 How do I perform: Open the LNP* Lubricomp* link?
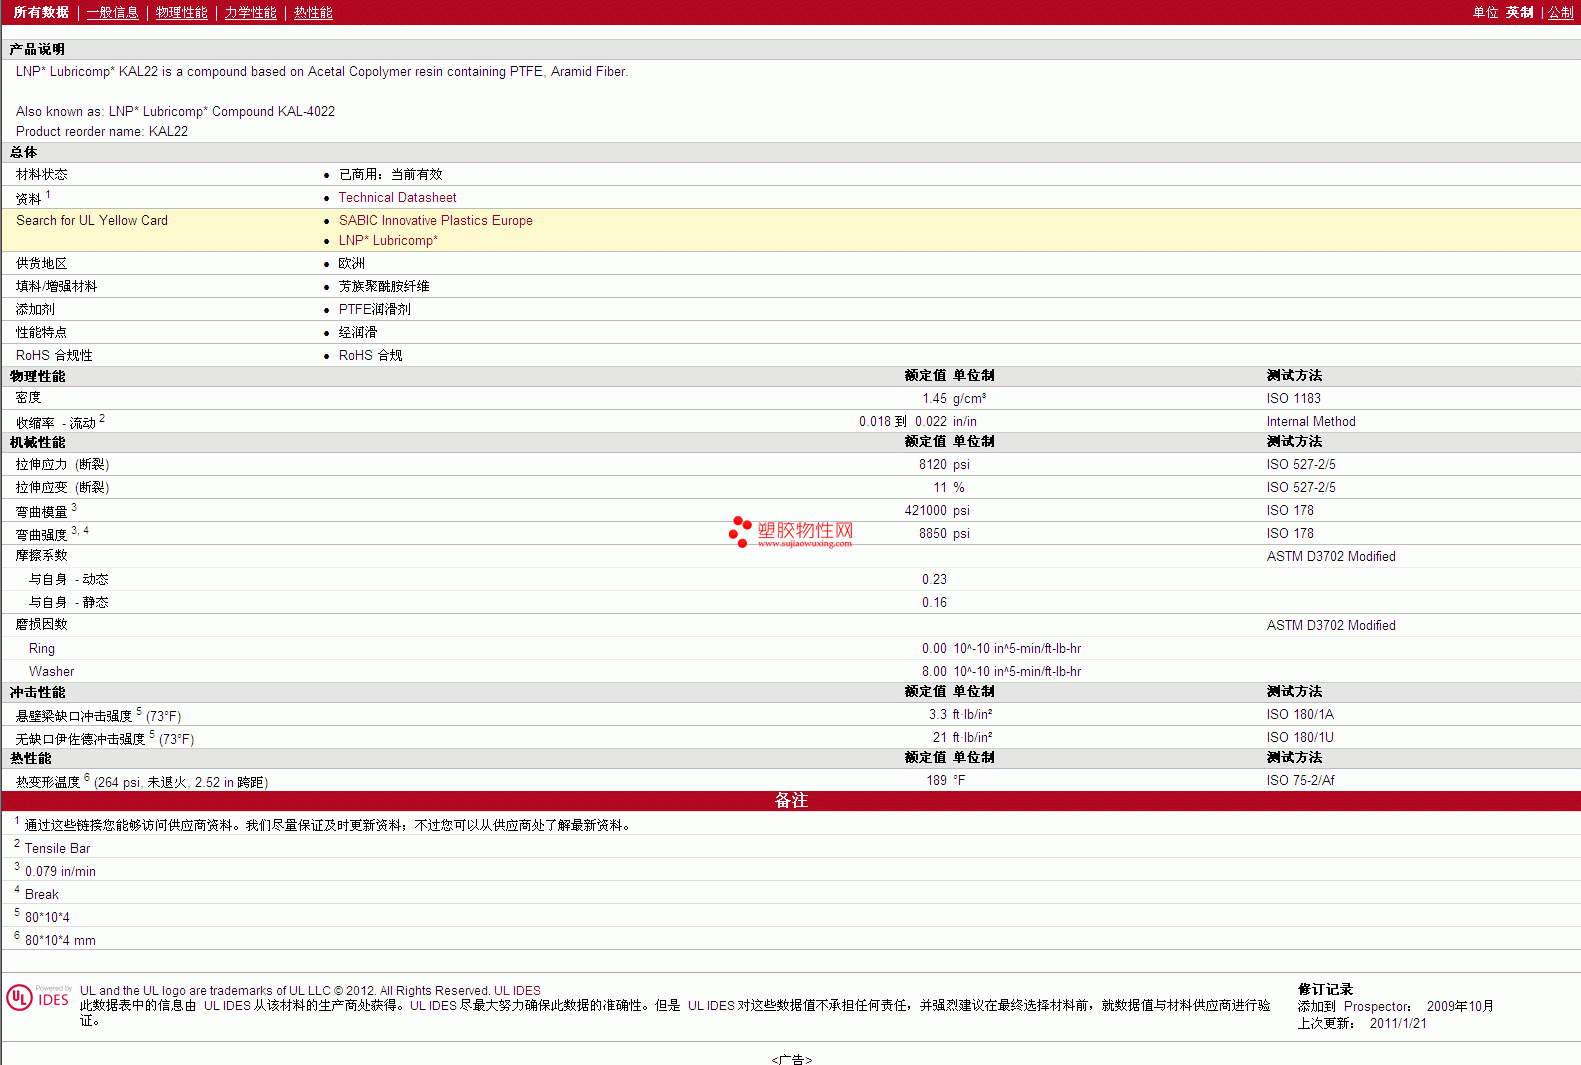(x=388, y=240)
